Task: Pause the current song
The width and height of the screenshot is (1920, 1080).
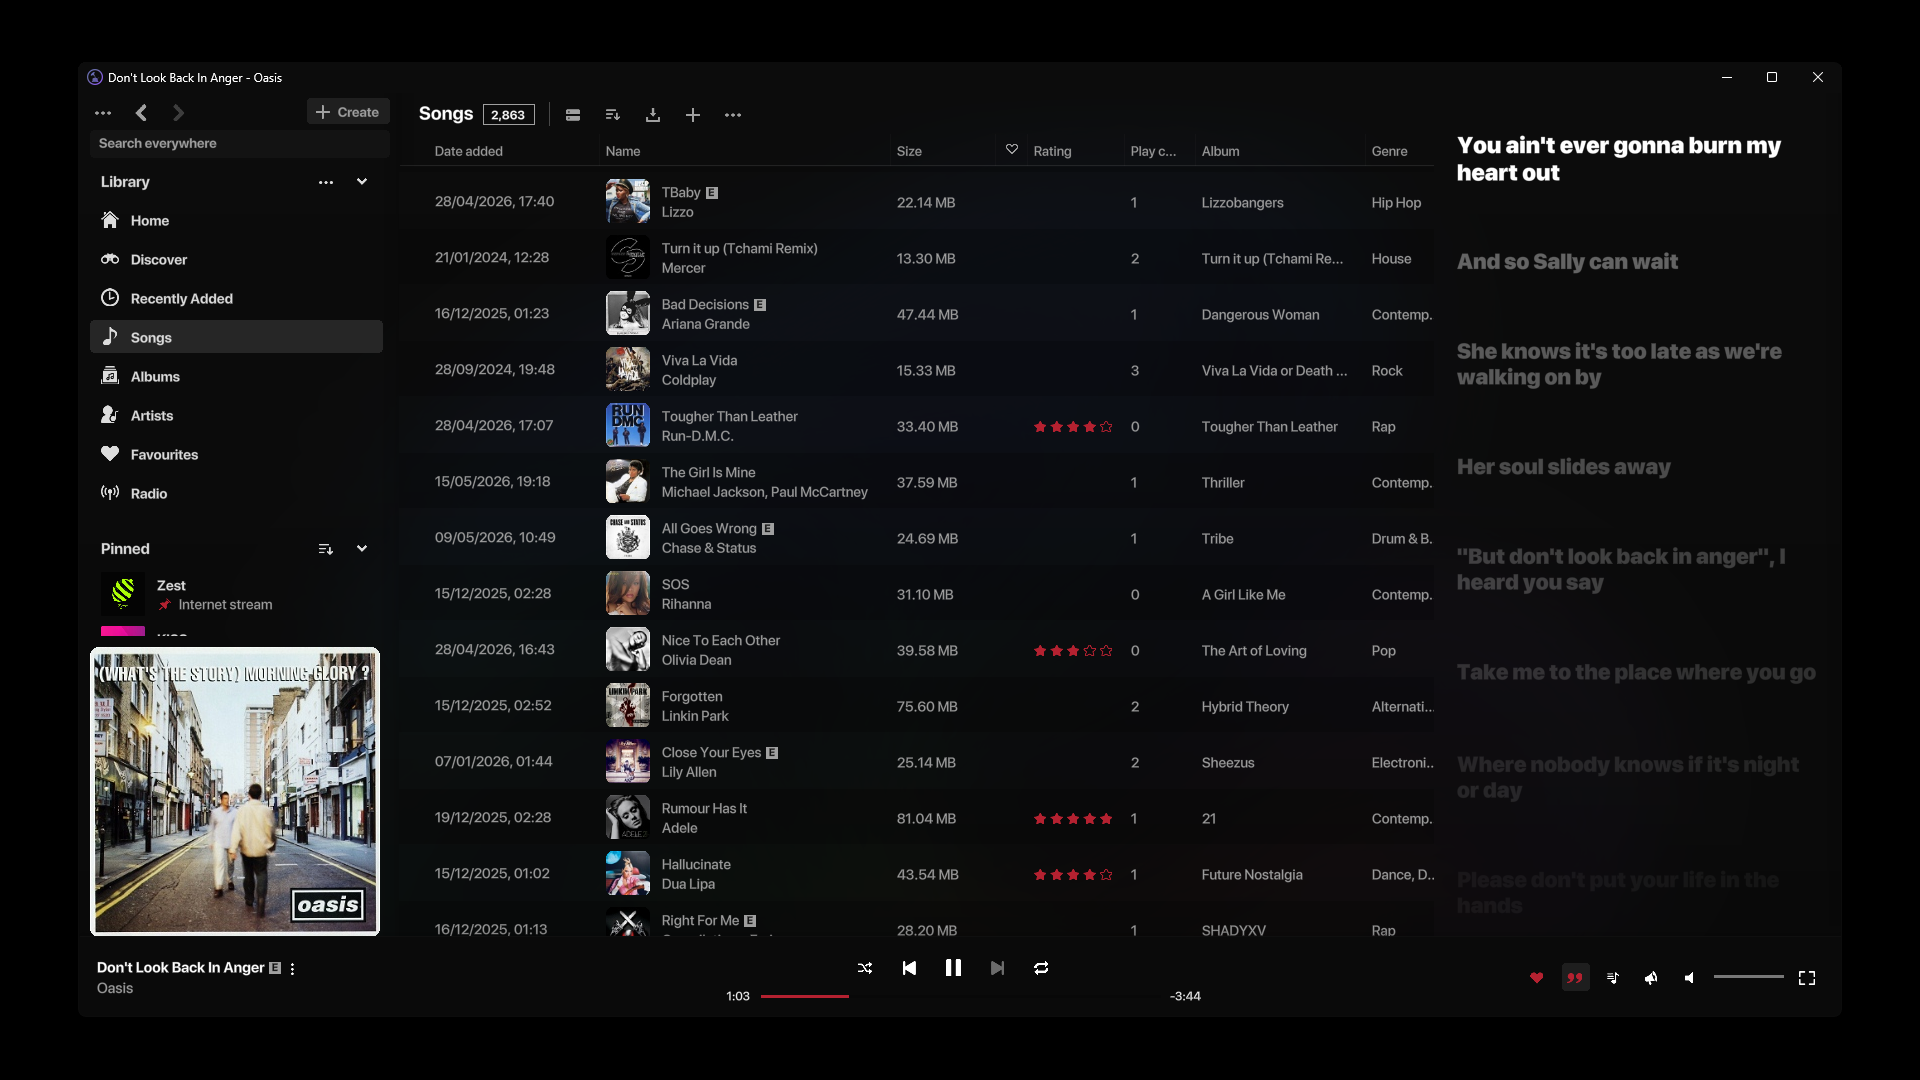Action: pos(953,968)
